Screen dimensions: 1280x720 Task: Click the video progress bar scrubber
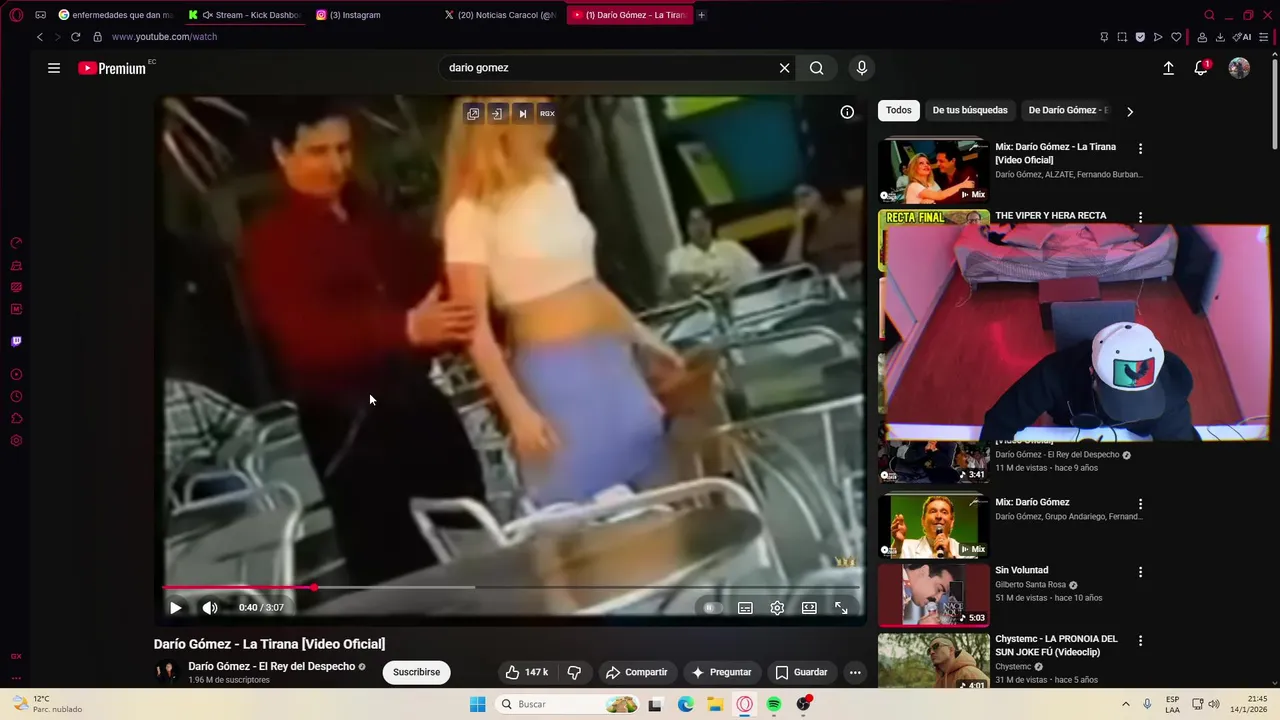click(x=314, y=587)
